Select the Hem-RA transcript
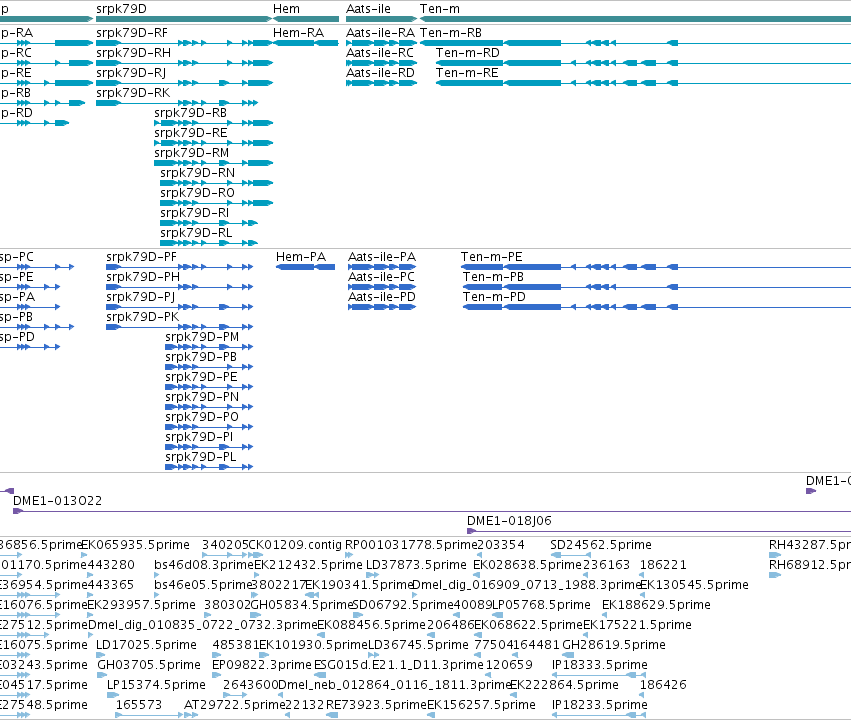The image size is (851, 720). pos(299,33)
